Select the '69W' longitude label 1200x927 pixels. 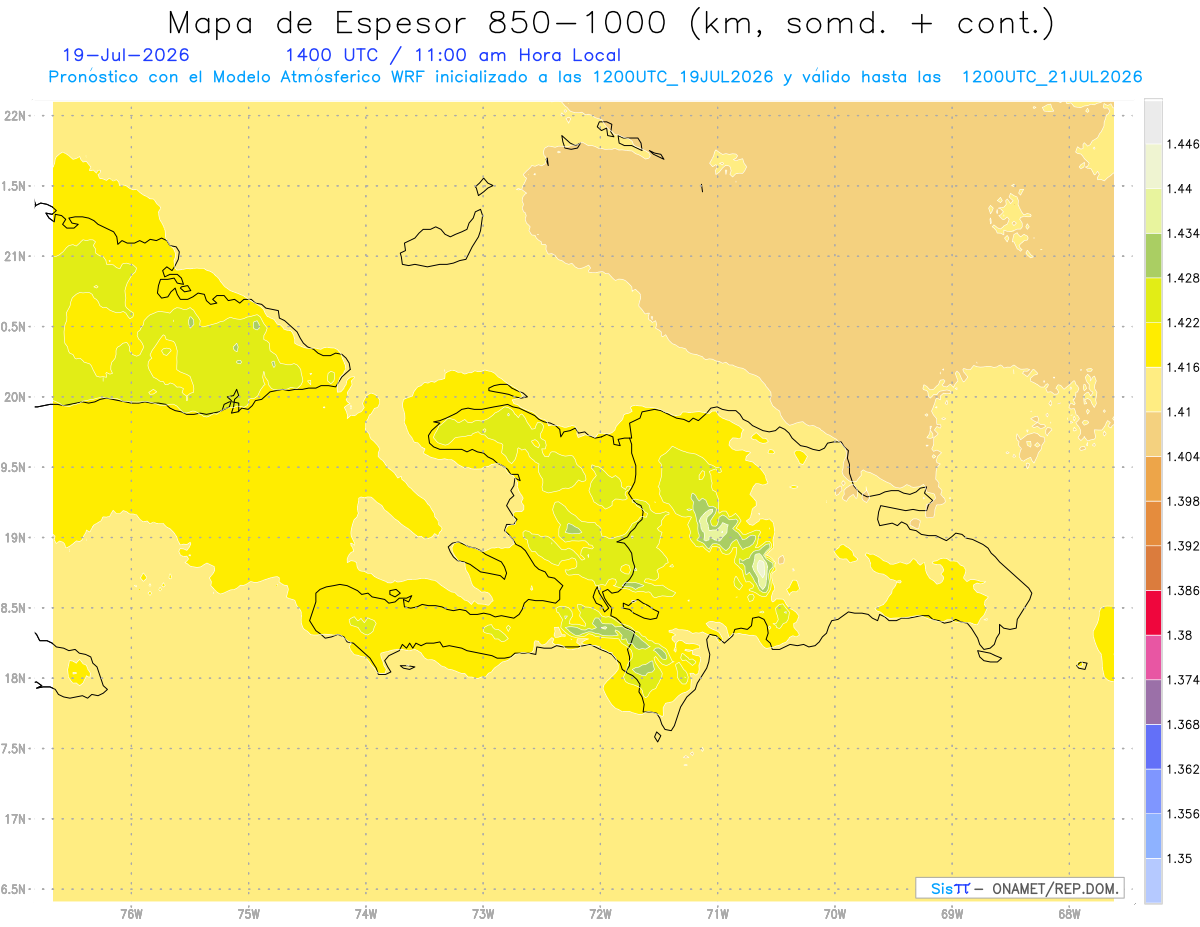[x=952, y=915]
